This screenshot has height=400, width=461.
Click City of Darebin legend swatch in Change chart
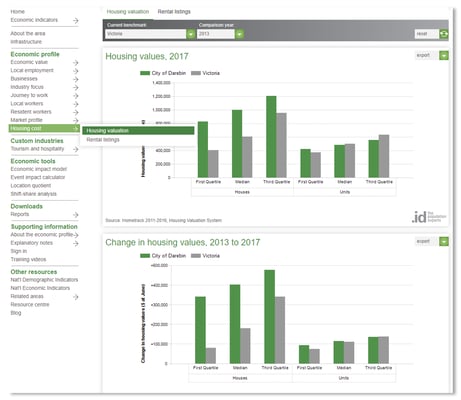tap(145, 256)
